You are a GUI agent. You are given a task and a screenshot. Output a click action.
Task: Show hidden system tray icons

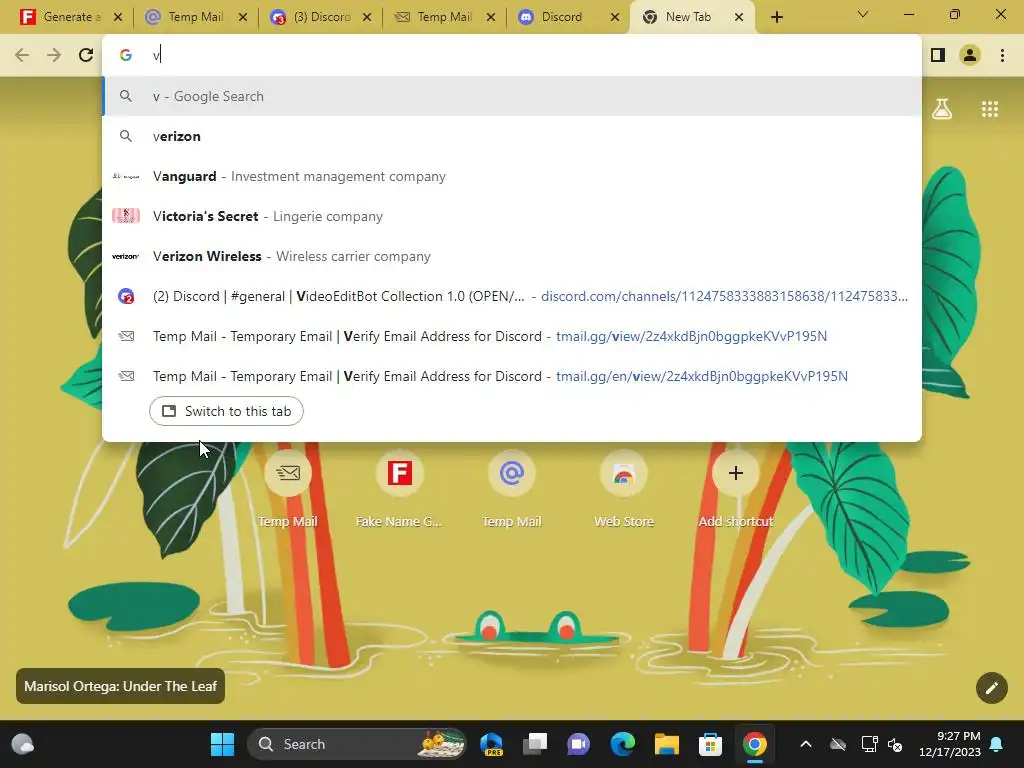(x=806, y=744)
